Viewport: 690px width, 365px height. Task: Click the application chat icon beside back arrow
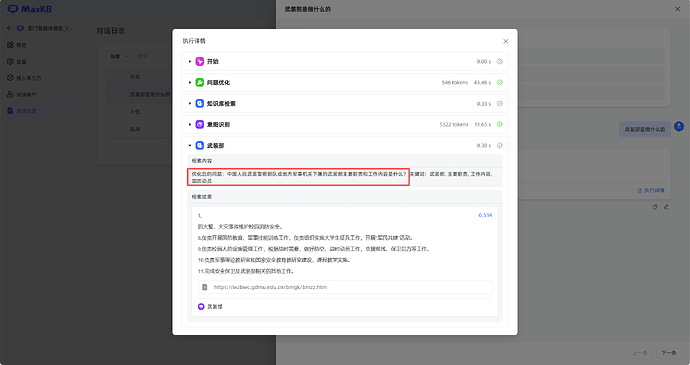[20, 28]
